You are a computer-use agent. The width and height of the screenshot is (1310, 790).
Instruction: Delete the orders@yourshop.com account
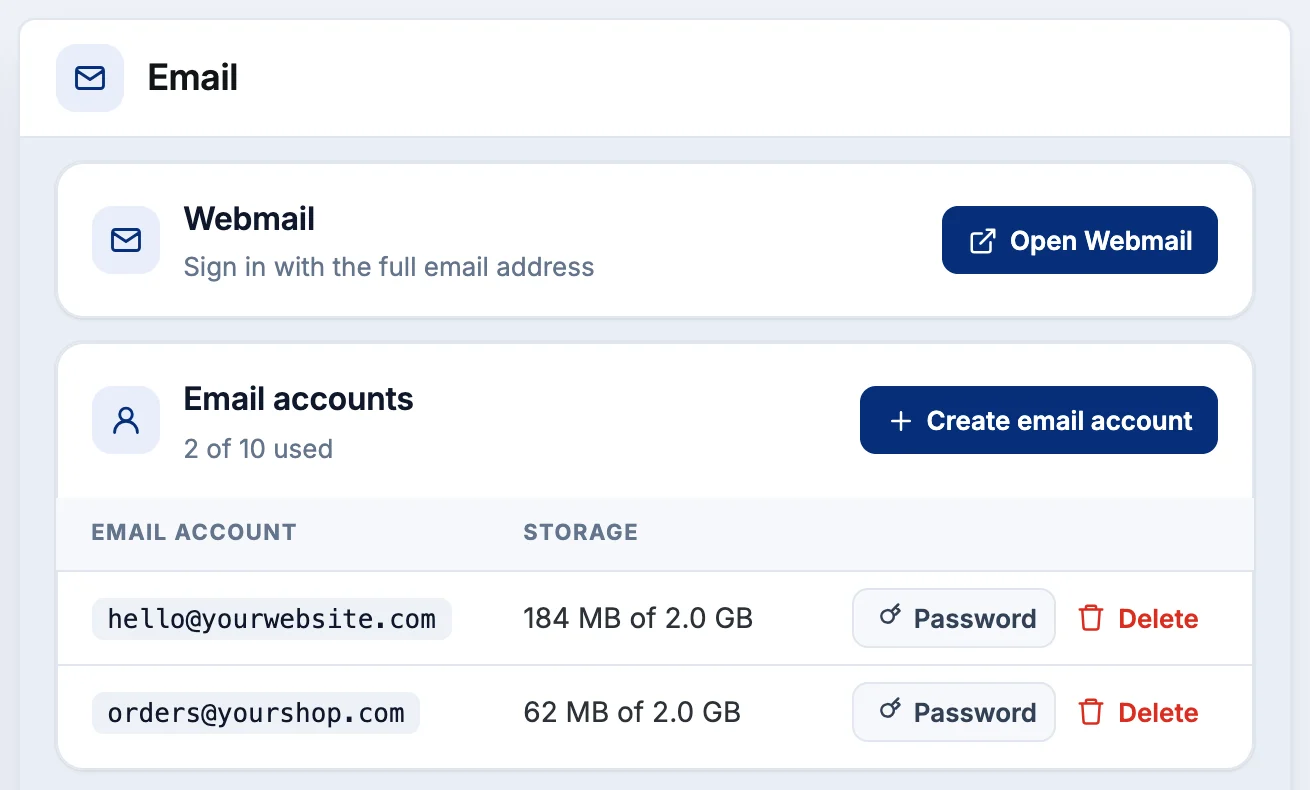click(1139, 712)
